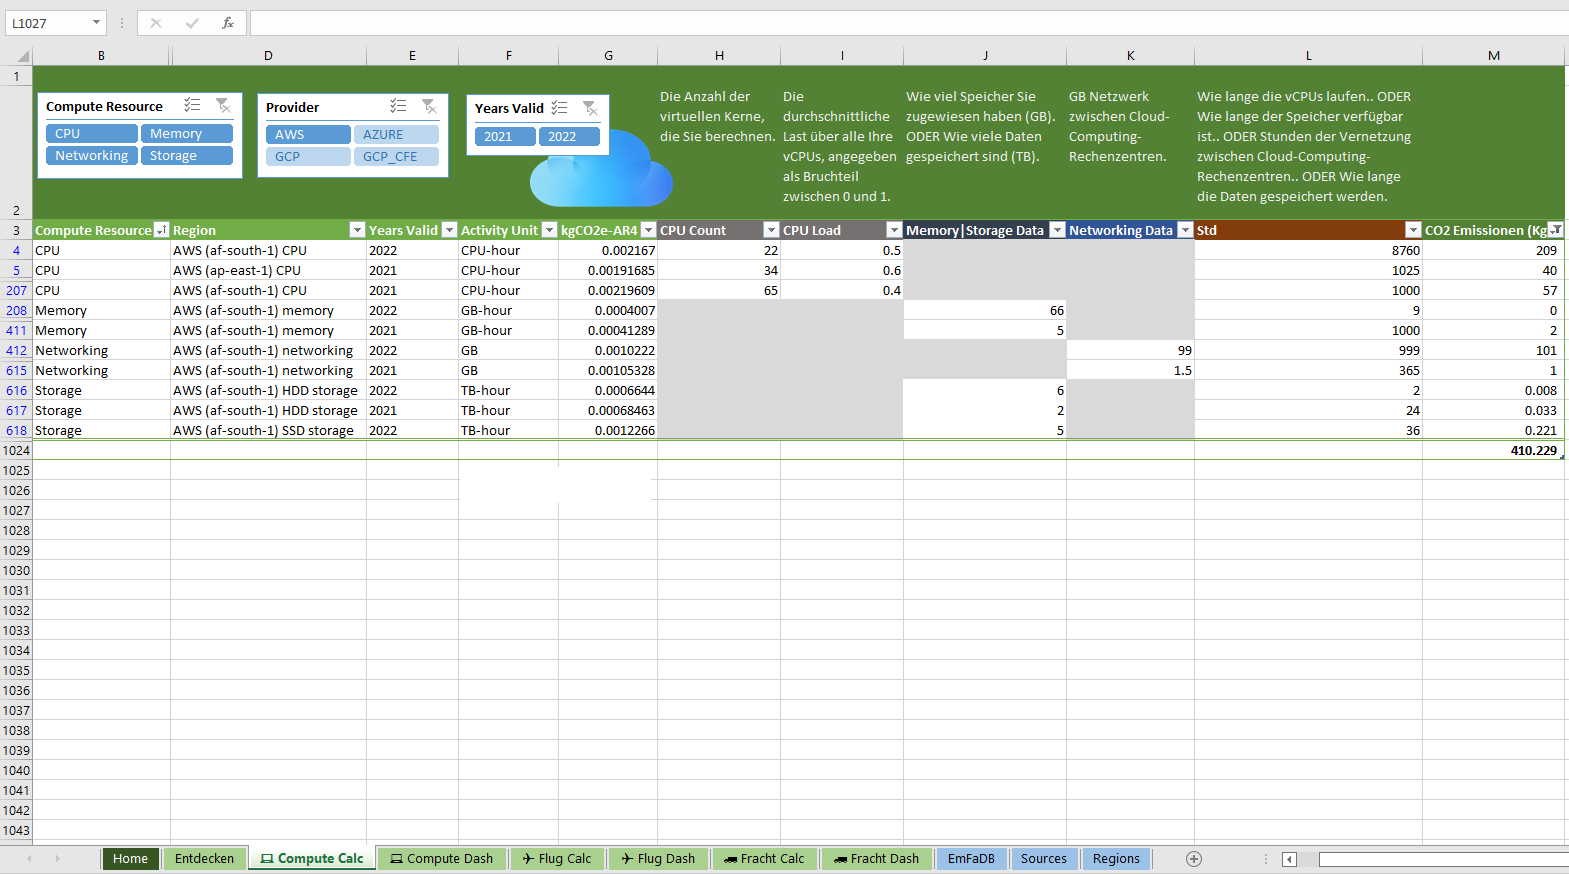Switch to the Regions sheet tab

[1116, 859]
